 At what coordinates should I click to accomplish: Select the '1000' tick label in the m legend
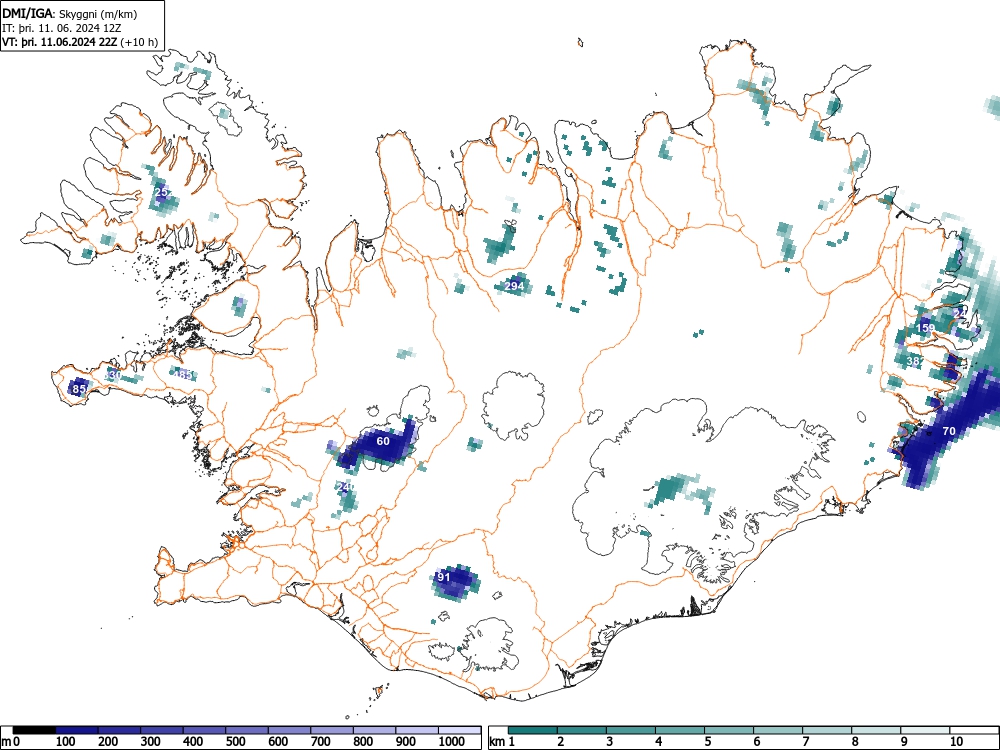(x=452, y=742)
